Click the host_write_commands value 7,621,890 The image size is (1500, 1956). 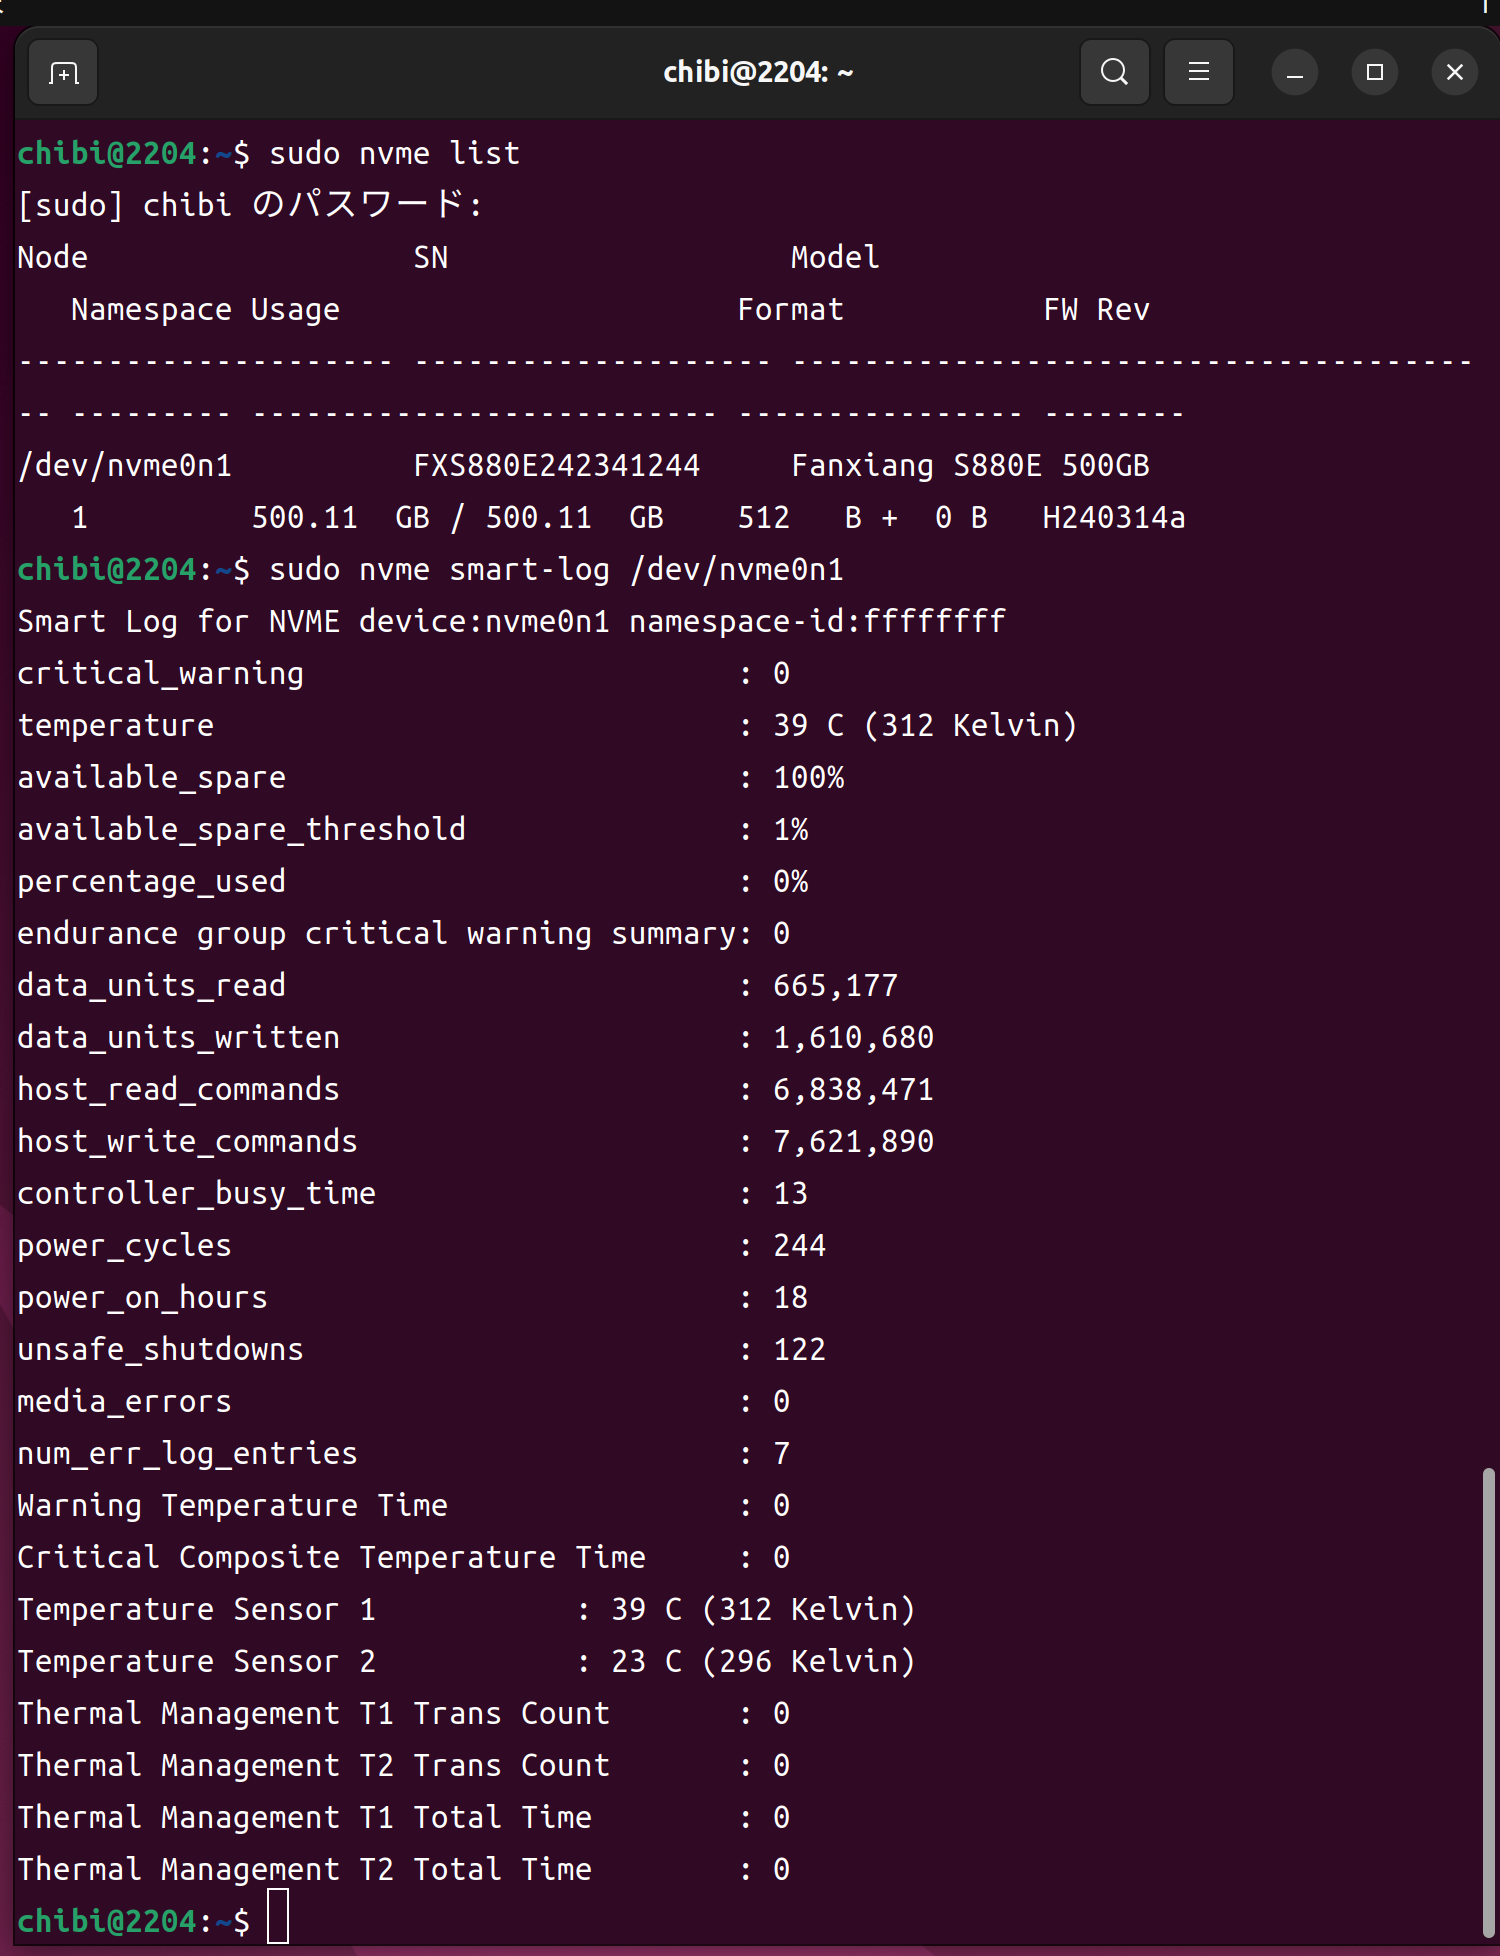[853, 1142]
